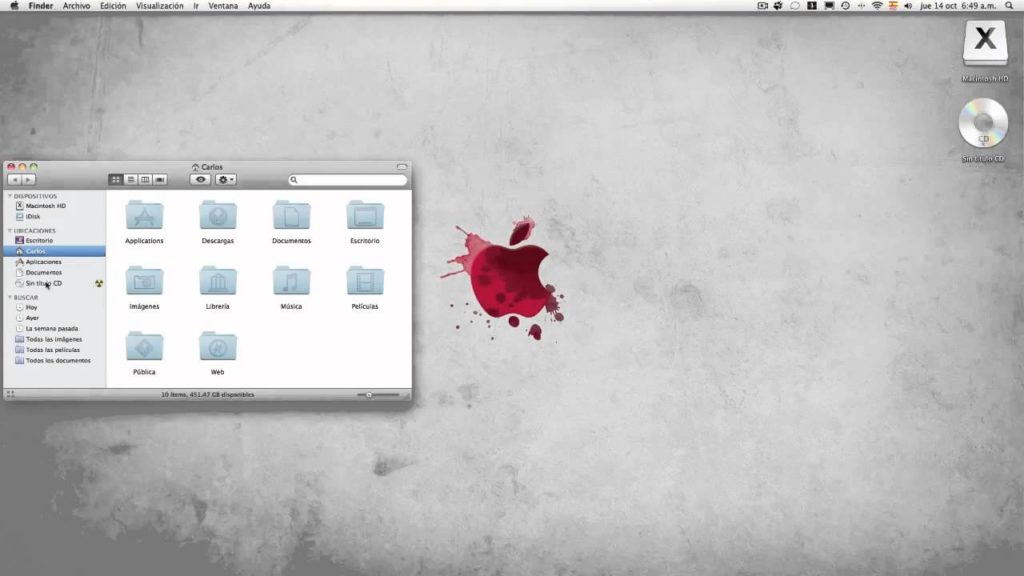Go back with the left arrow button

[14, 180]
